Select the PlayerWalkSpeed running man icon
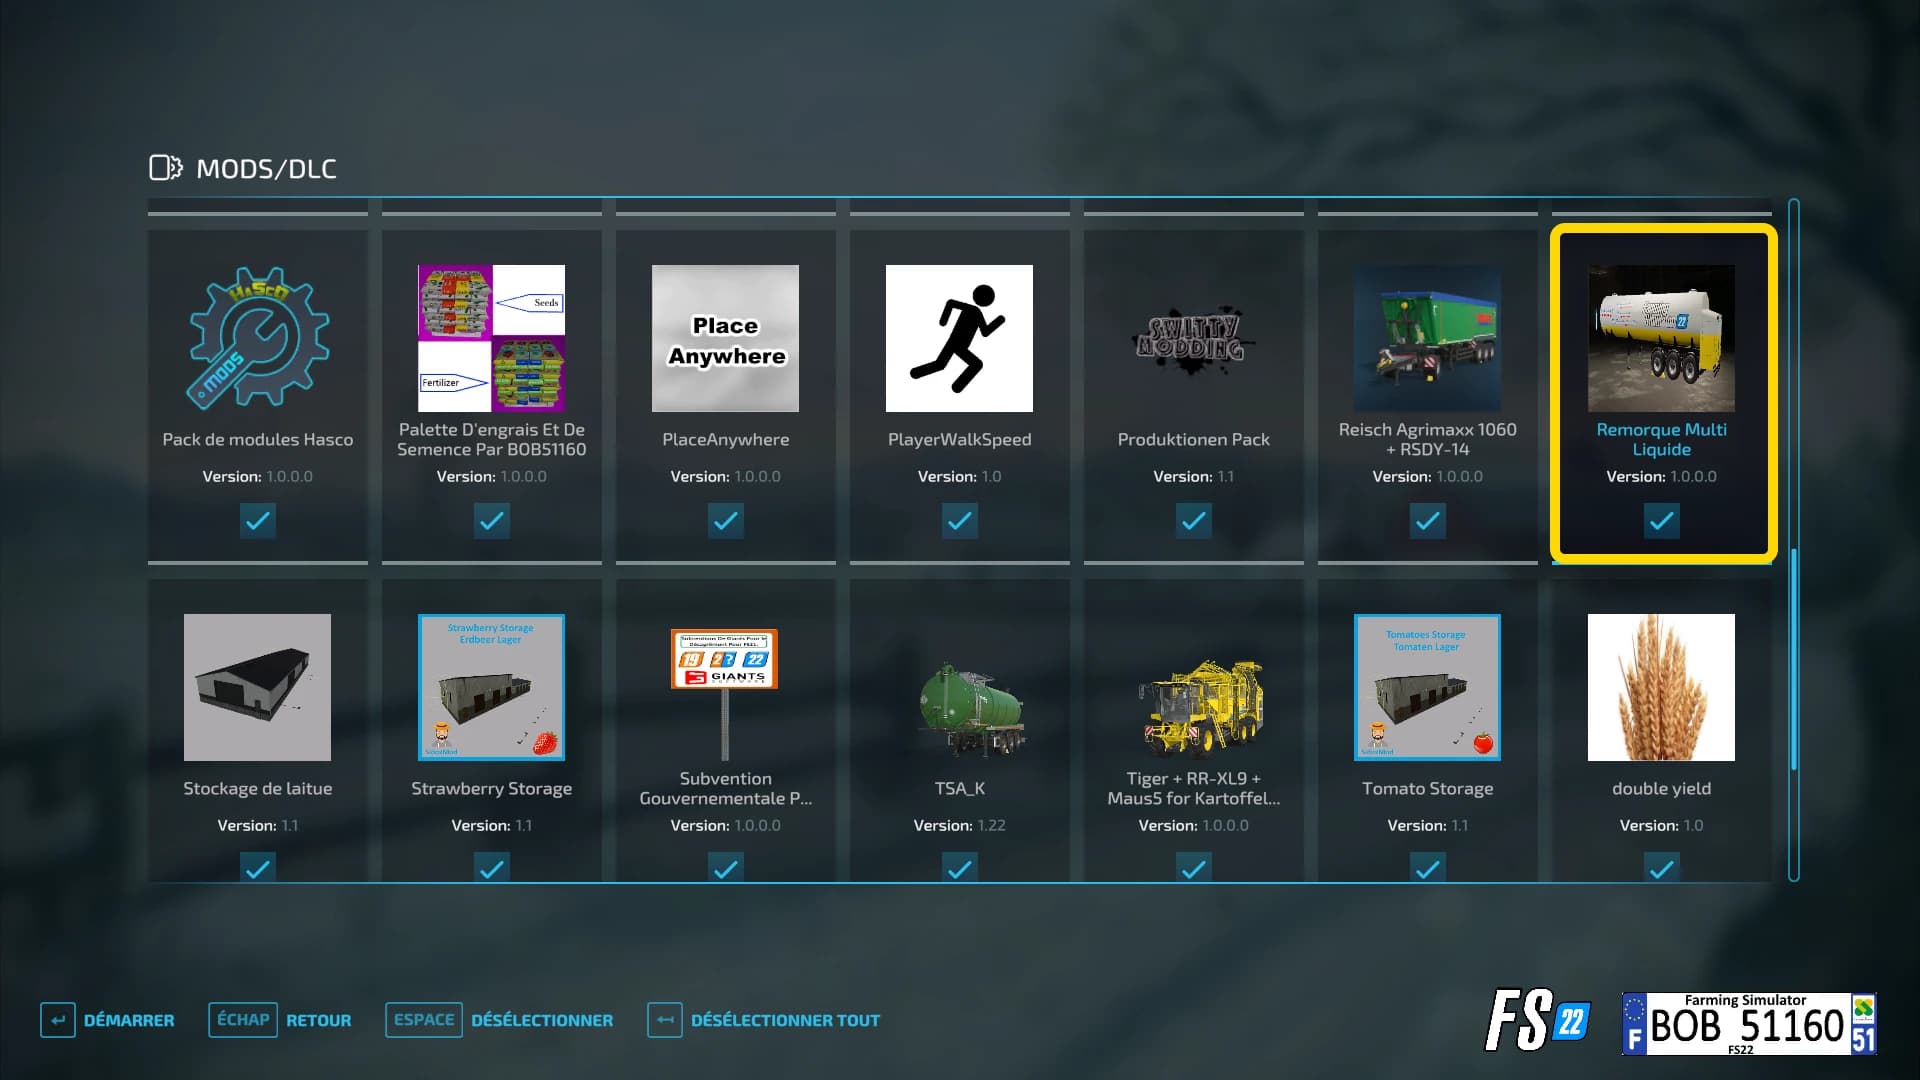The width and height of the screenshot is (1920, 1080). click(959, 338)
